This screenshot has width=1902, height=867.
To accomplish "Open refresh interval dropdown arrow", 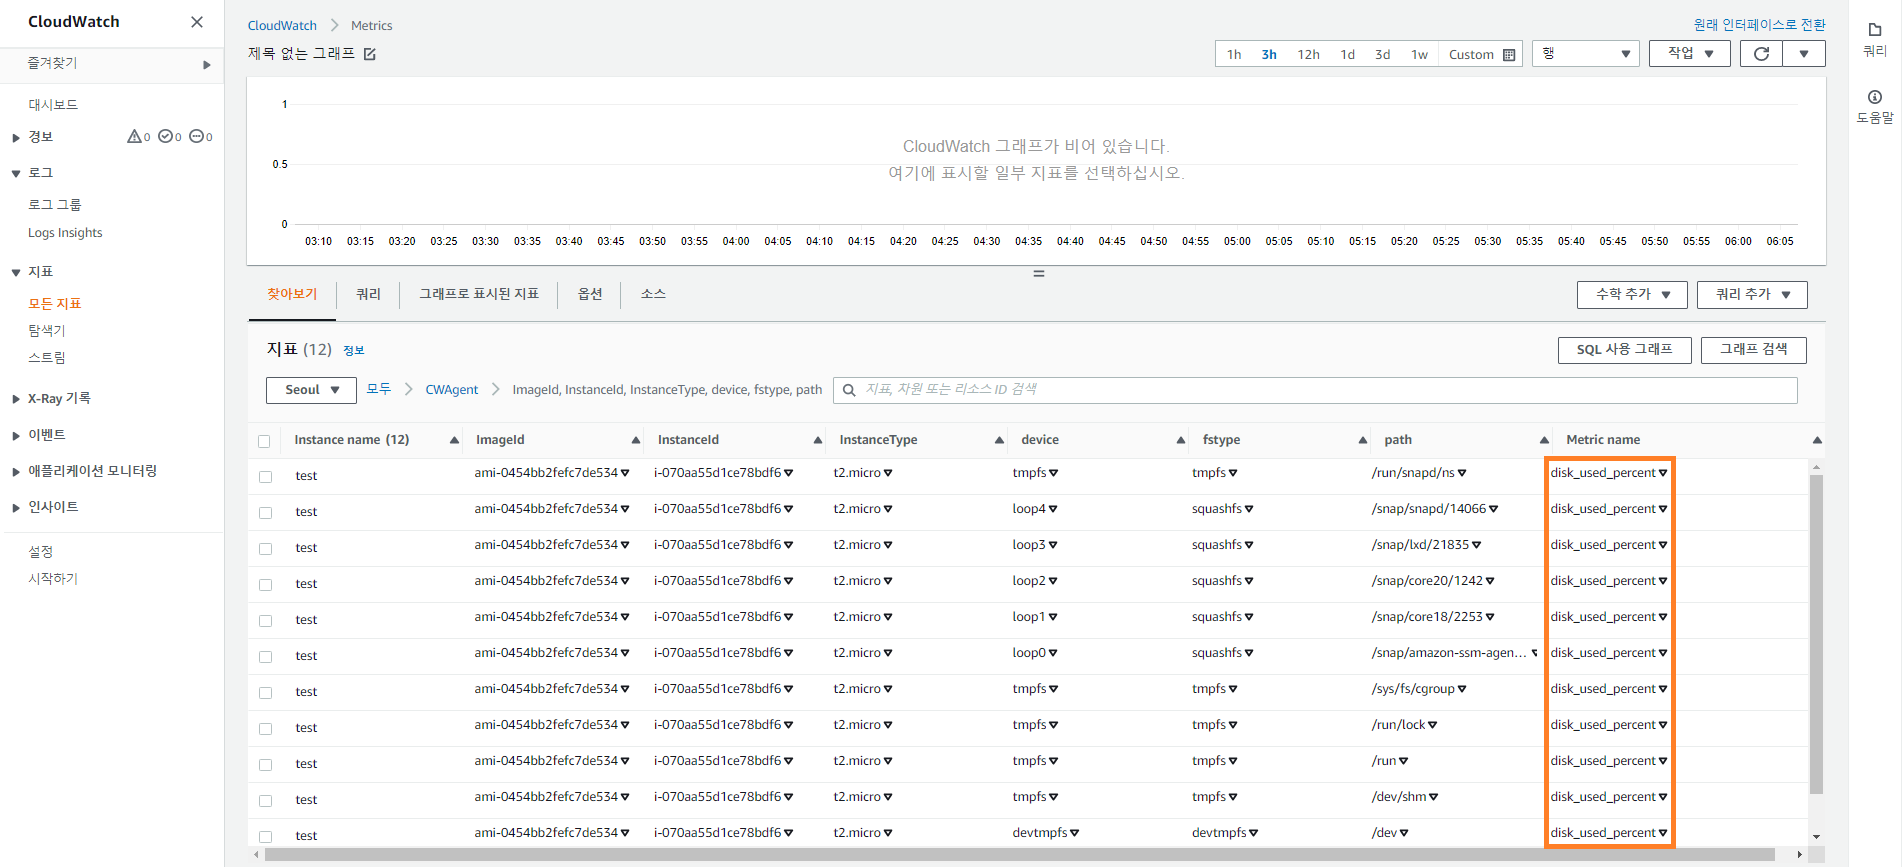I will 1804,54.
